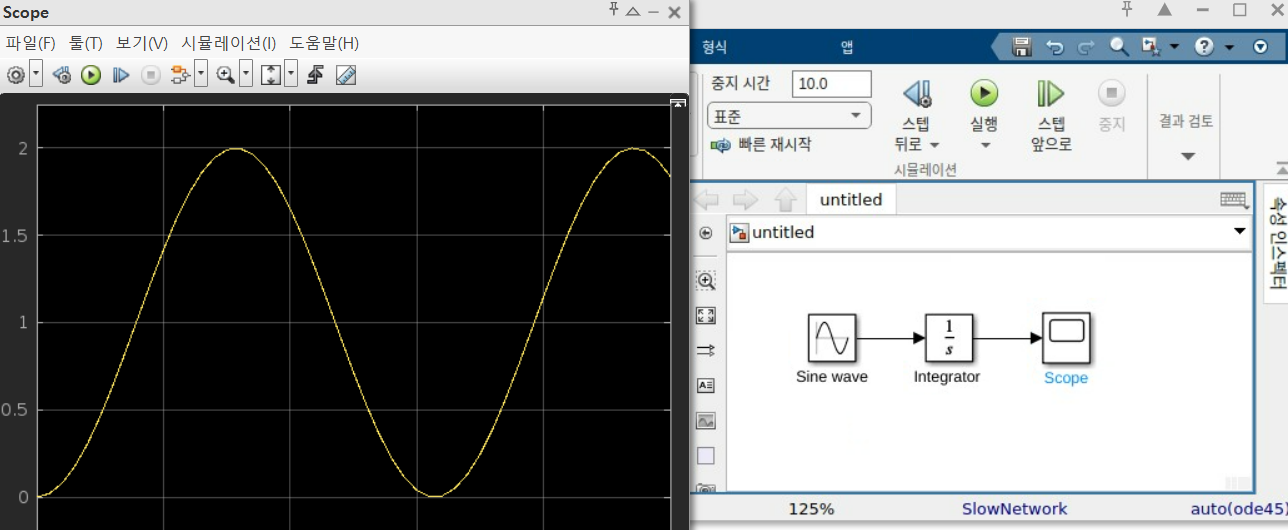The height and width of the screenshot is (530, 1288).
Task: Expand the 결과 검토 section arrow
Action: (1188, 156)
